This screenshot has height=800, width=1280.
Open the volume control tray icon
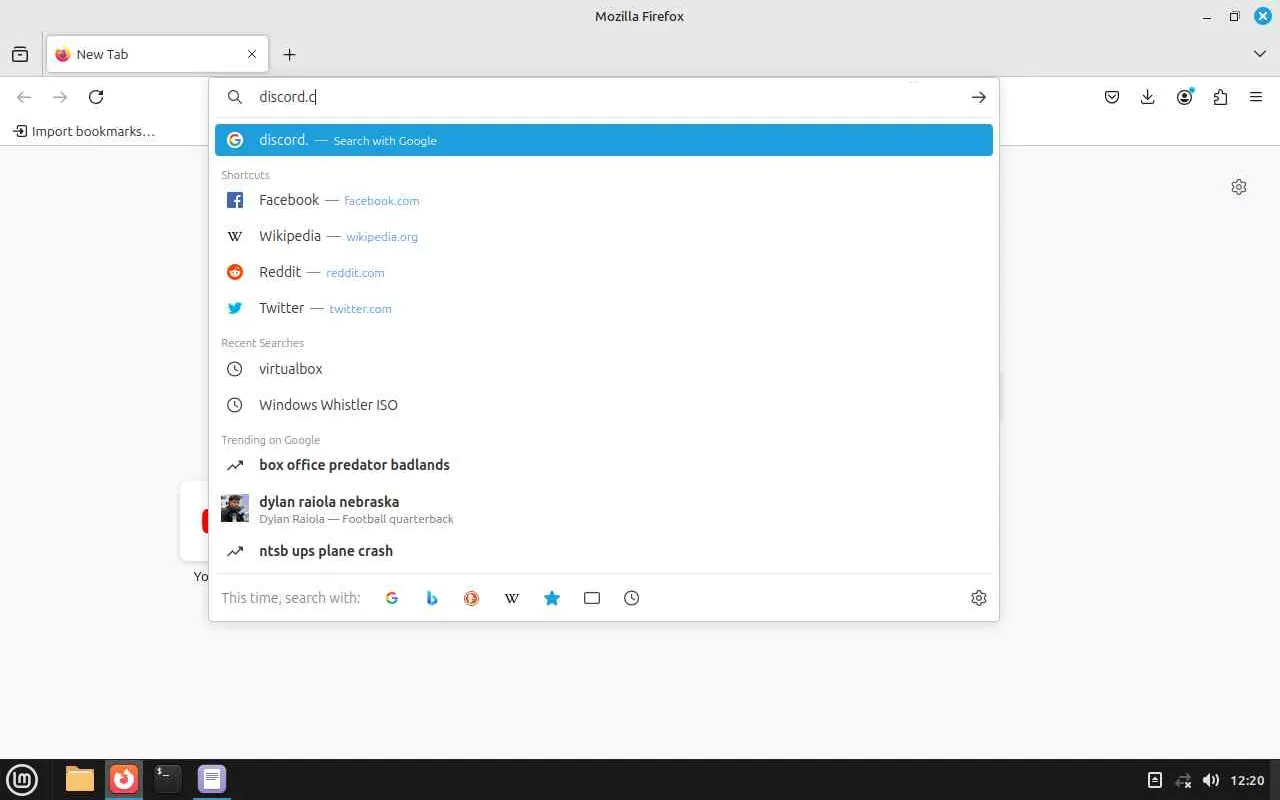click(x=1211, y=780)
